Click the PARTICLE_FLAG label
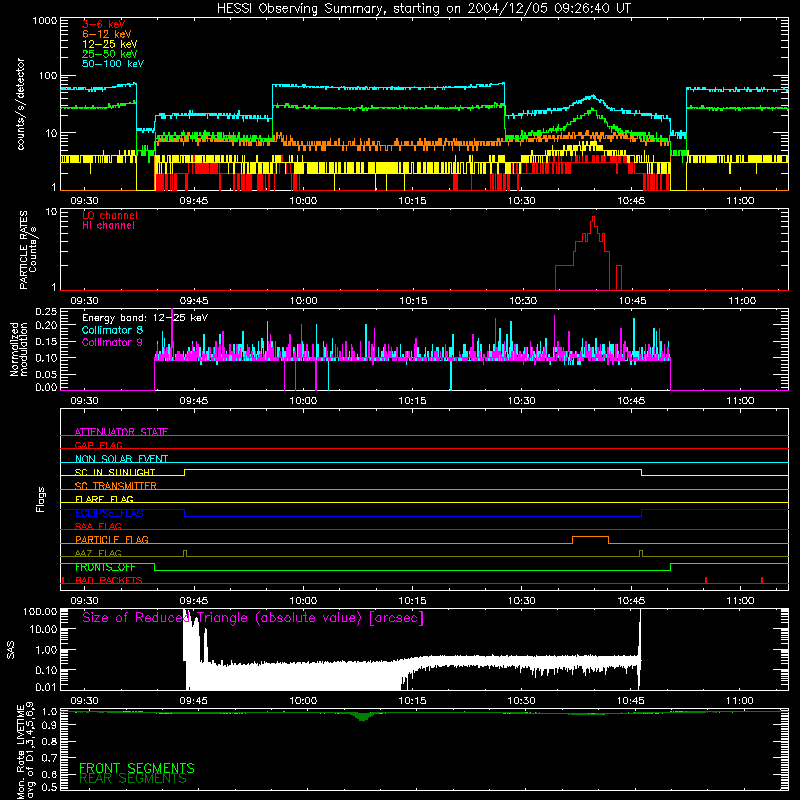Screen dimensions: 800x800 (x=112, y=539)
